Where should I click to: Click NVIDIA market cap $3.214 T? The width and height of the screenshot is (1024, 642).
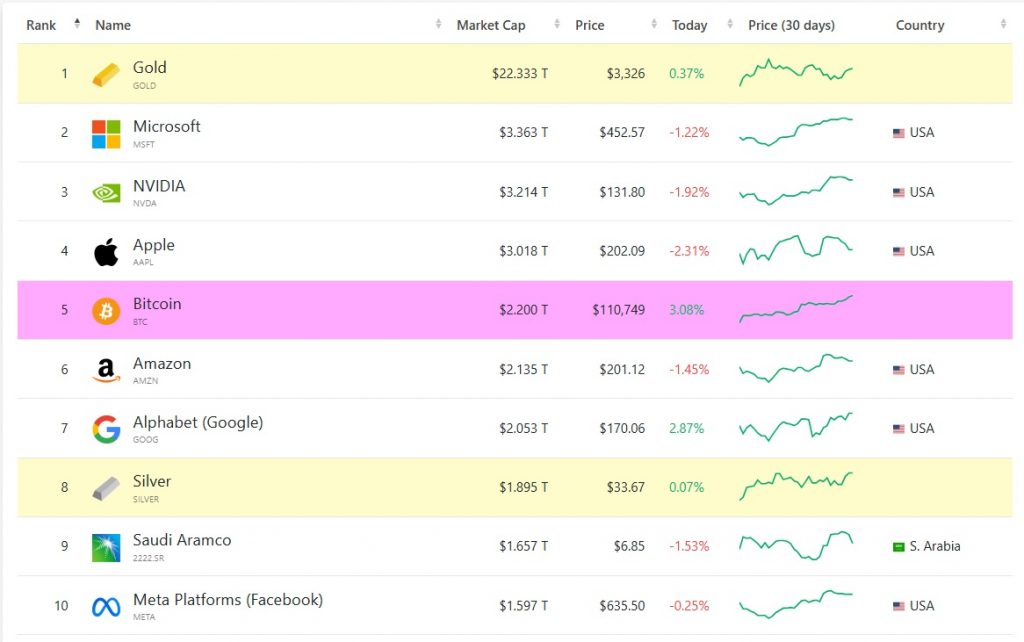point(524,193)
